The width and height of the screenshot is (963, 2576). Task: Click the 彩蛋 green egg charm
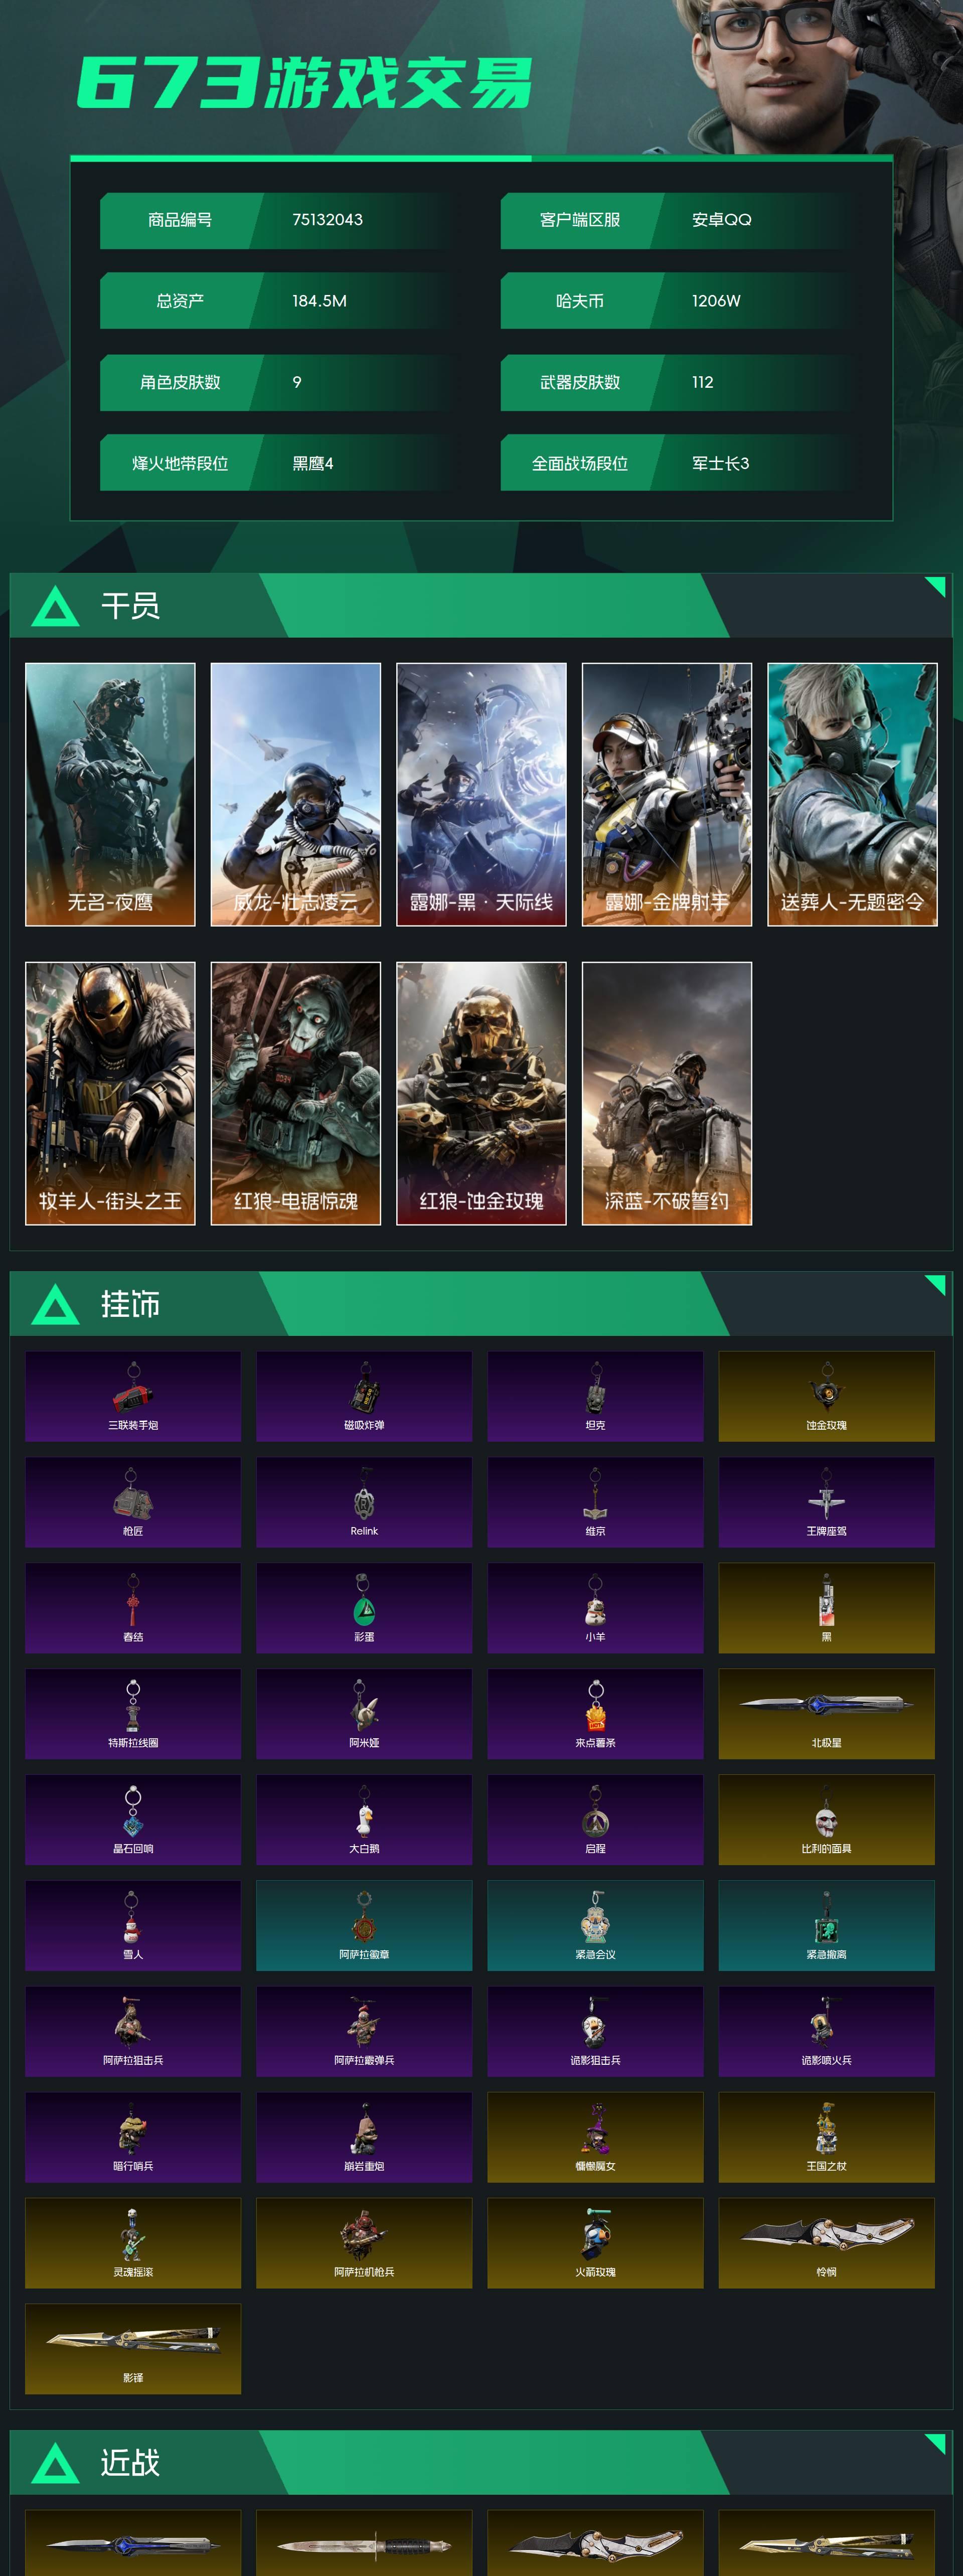tap(364, 1608)
